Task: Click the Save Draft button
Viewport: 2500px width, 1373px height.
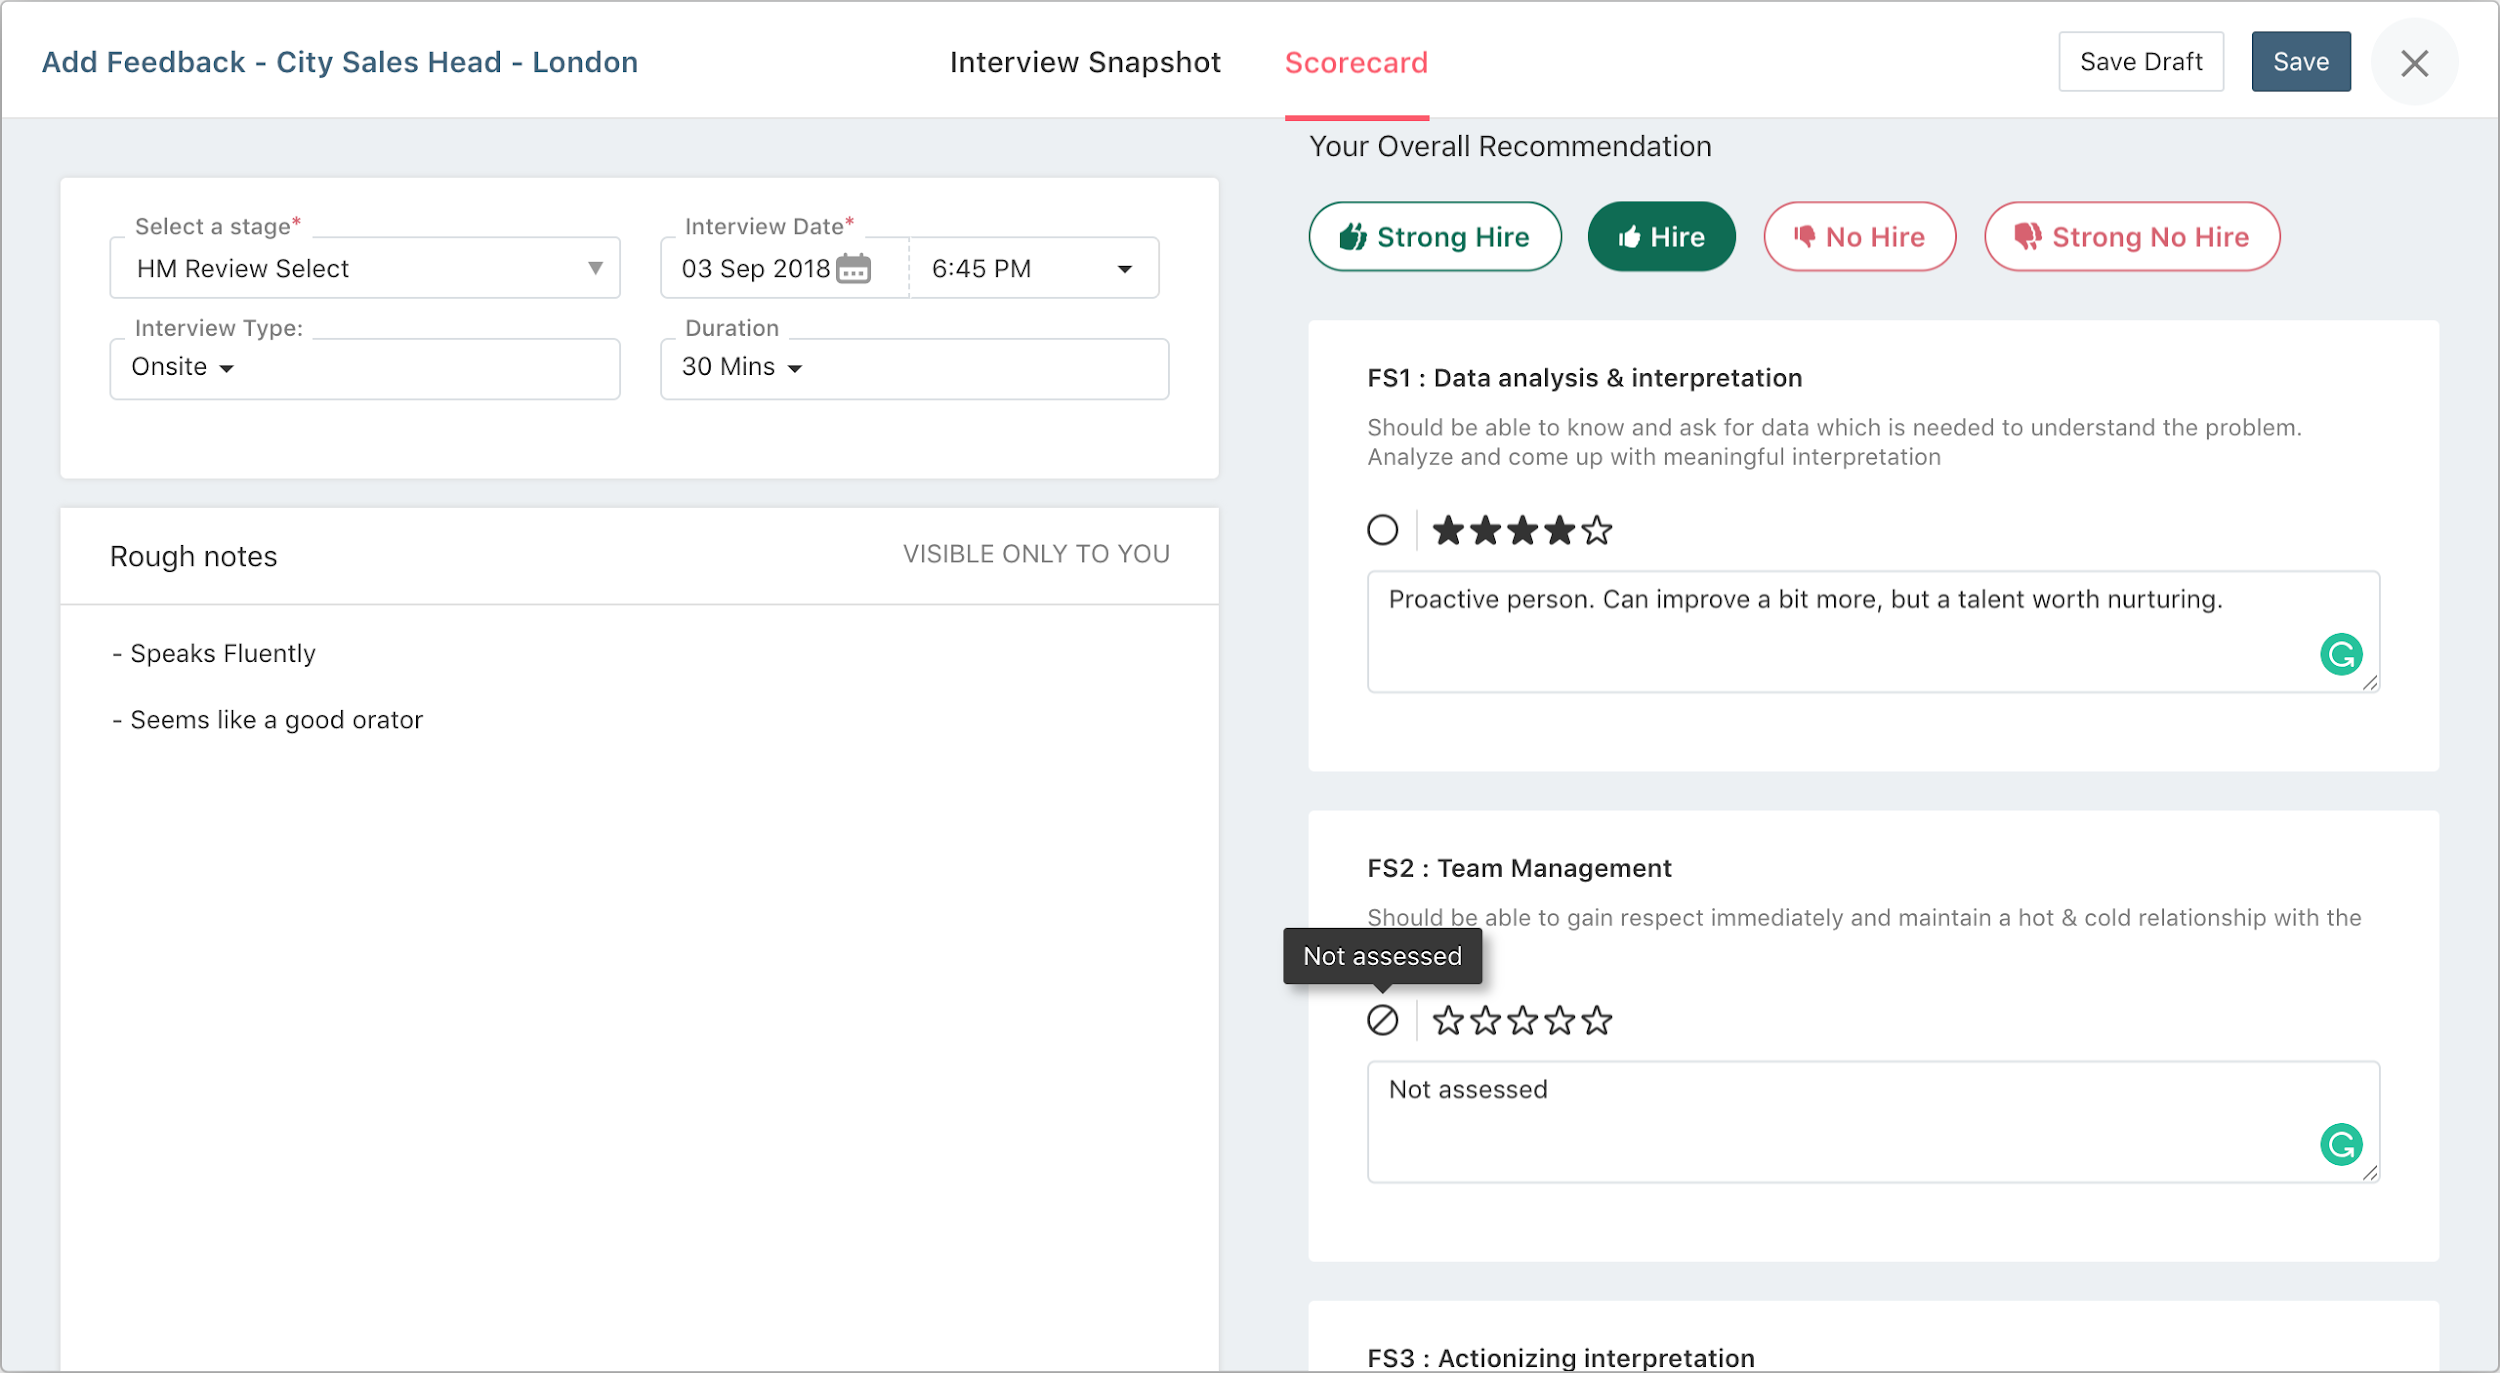Action: pos(2141,61)
